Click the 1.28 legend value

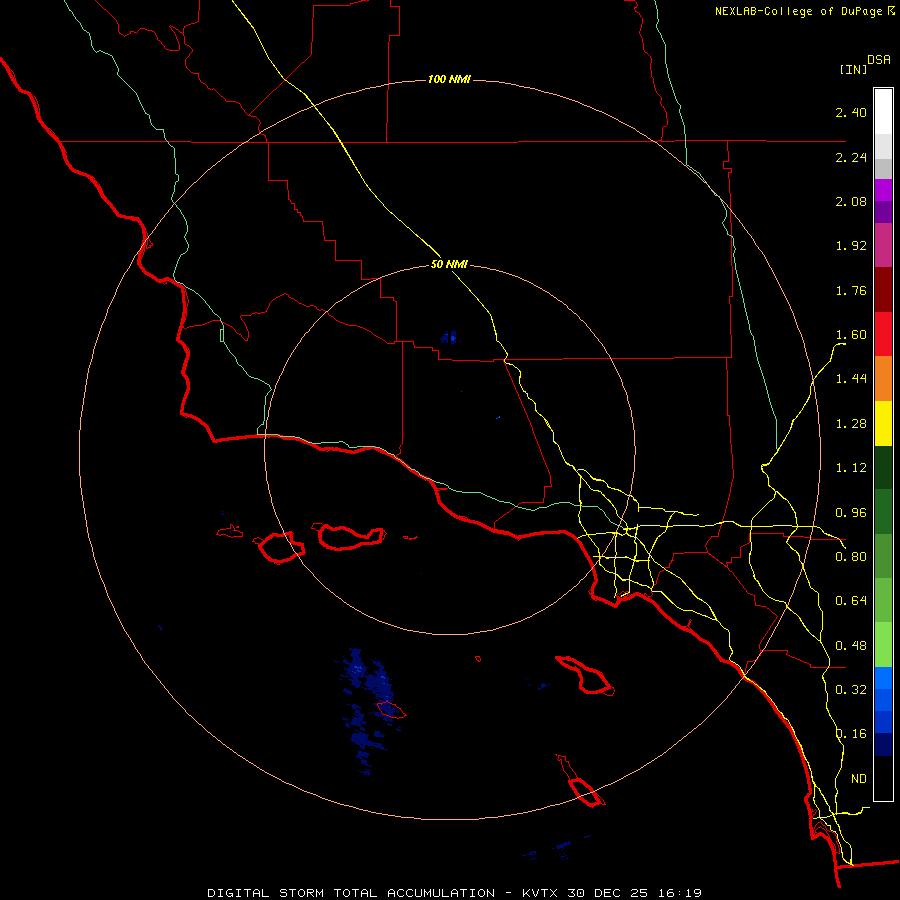[851, 424]
